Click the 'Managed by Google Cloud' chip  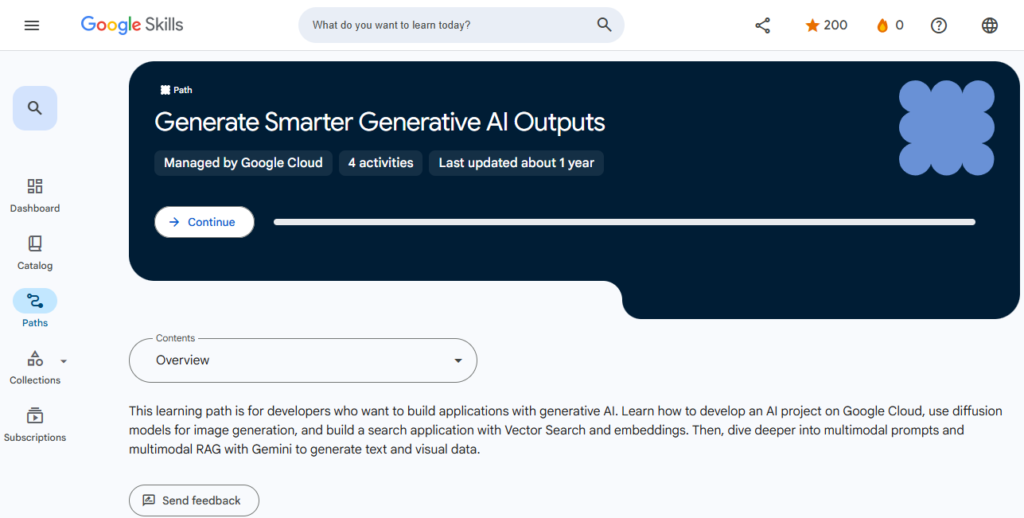(x=243, y=163)
